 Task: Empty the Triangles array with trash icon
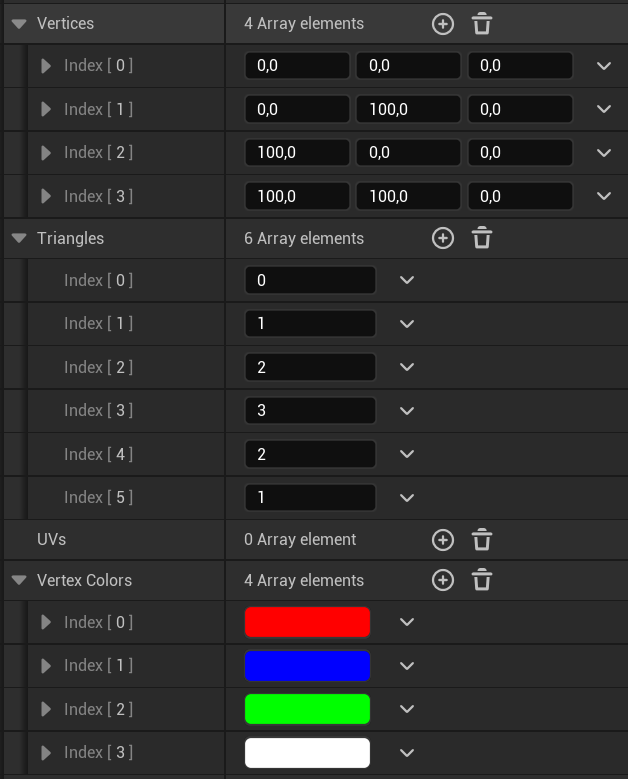tap(482, 238)
